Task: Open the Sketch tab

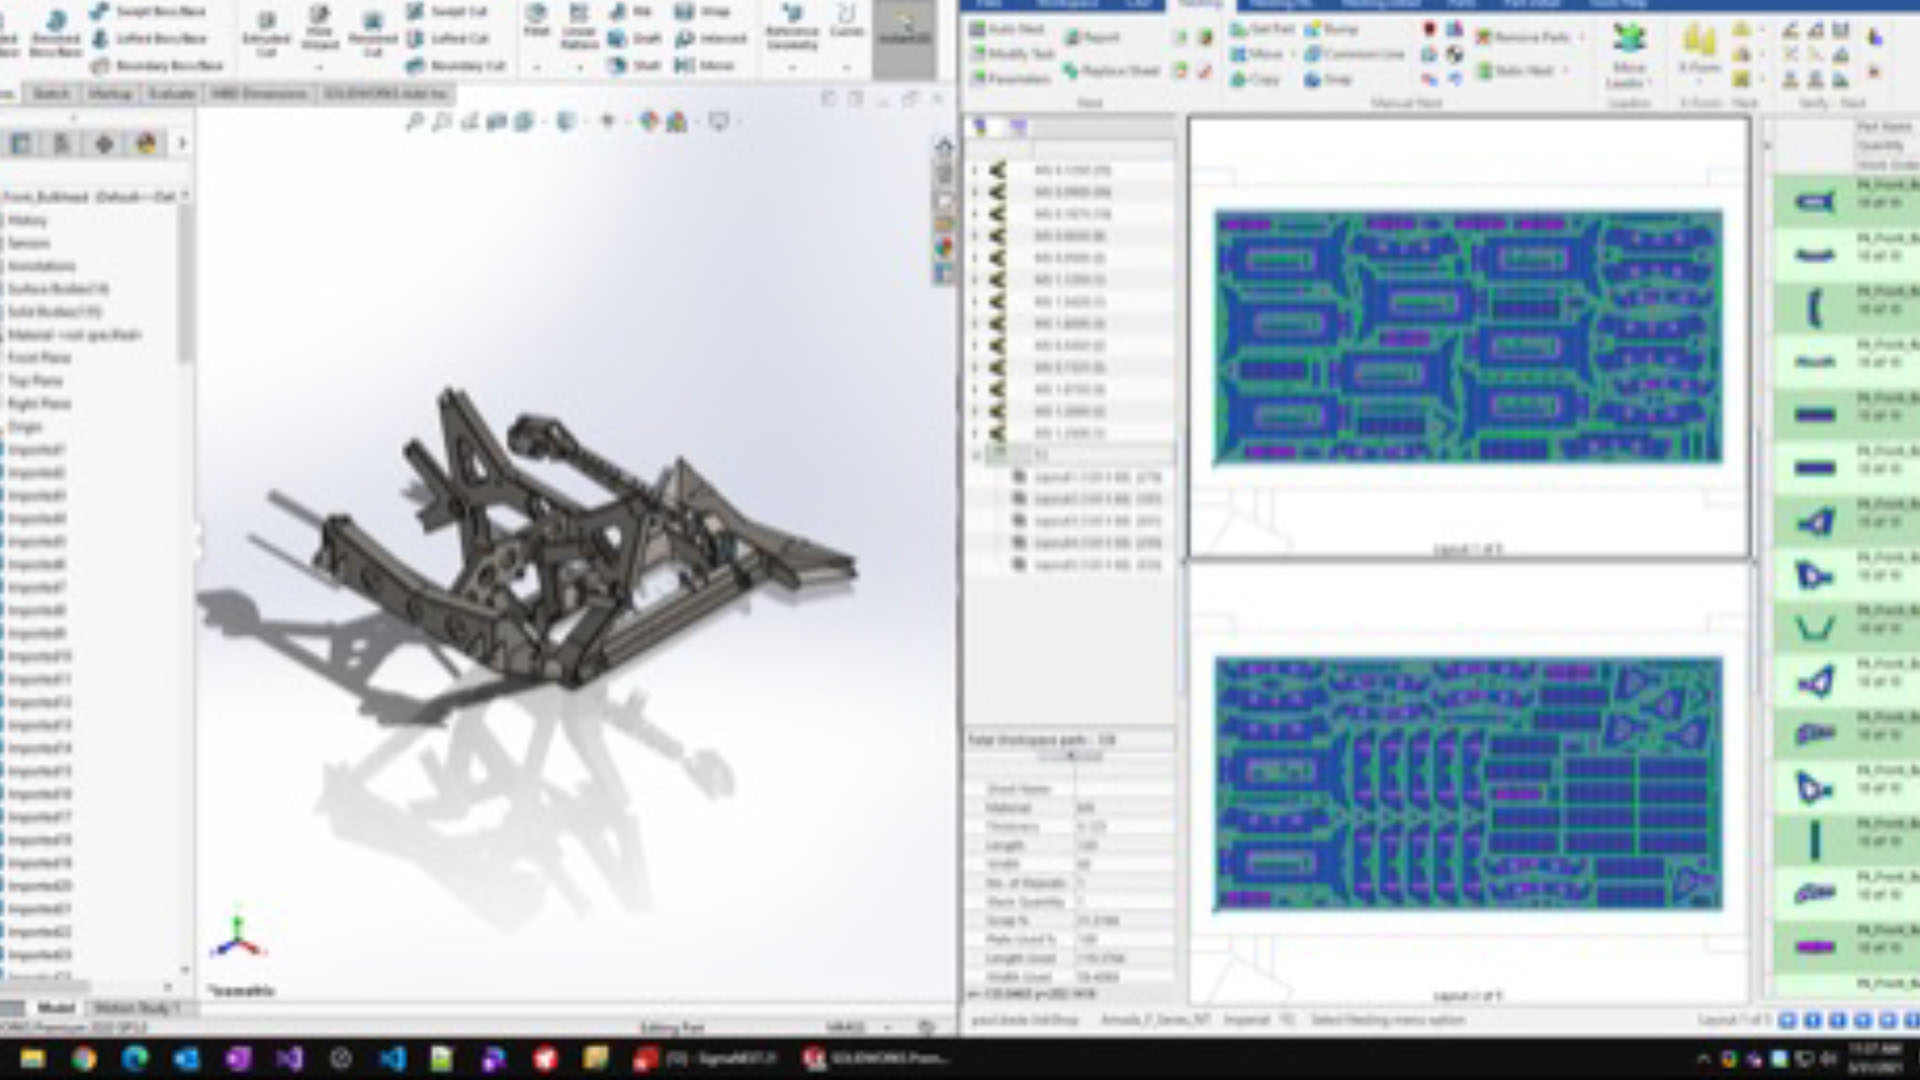Action: point(51,94)
